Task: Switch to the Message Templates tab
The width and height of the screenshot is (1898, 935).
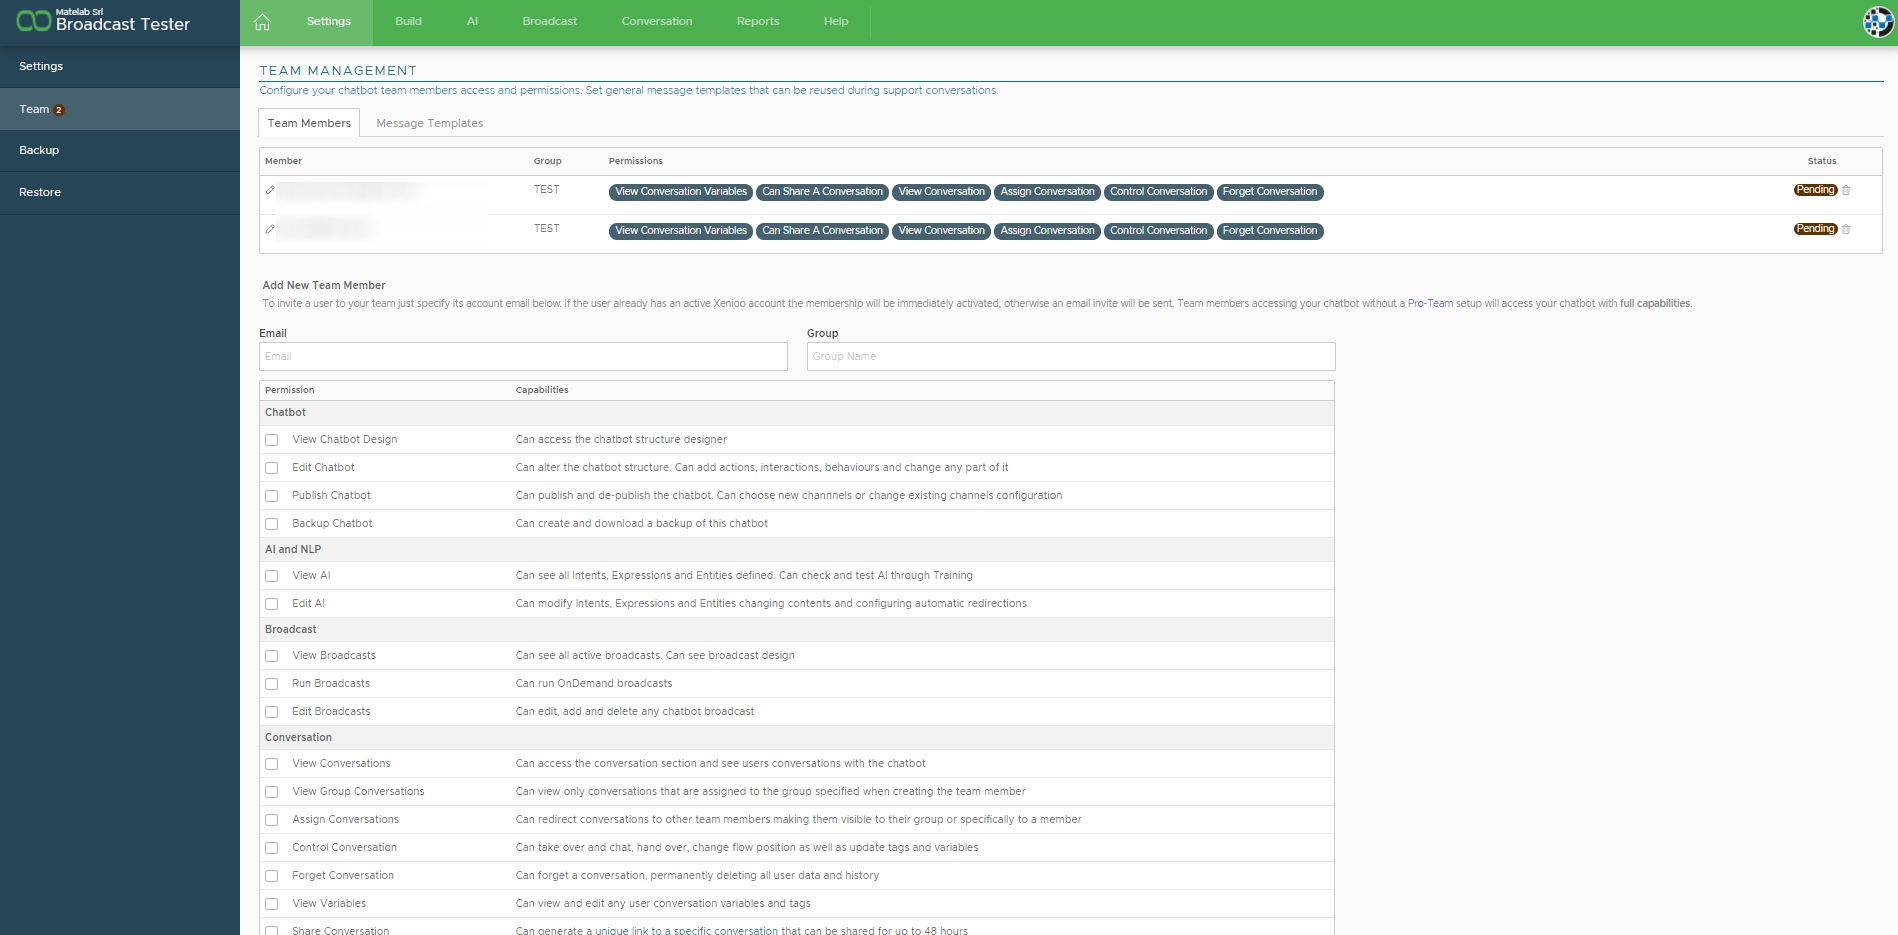Action: click(x=429, y=123)
